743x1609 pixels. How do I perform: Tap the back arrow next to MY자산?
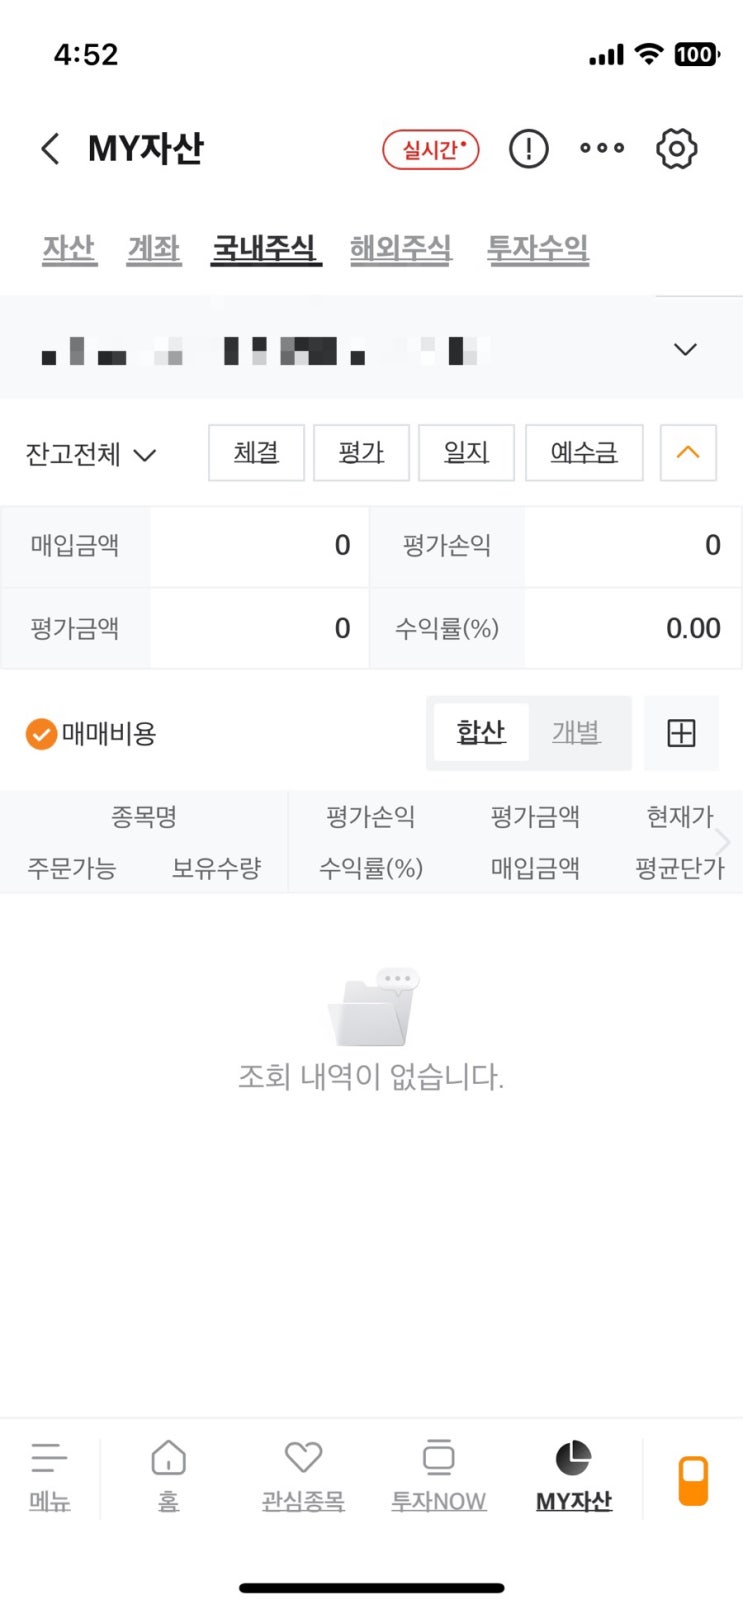click(50, 149)
